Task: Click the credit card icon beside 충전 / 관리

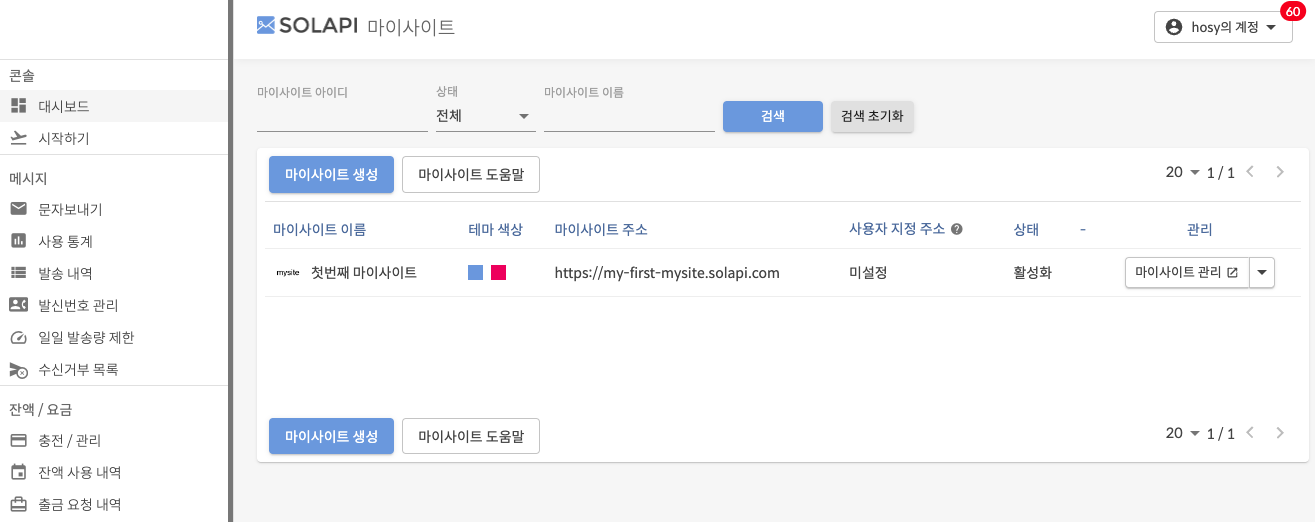Action: click(x=18, y=440)
